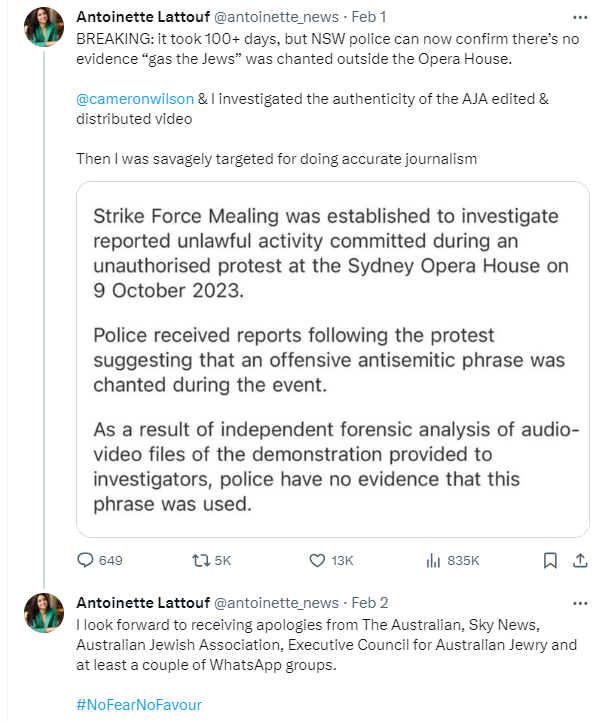Open the Strike Force Mealing statement image
This screenshot has width=596, height=721.
coord(332,359)
